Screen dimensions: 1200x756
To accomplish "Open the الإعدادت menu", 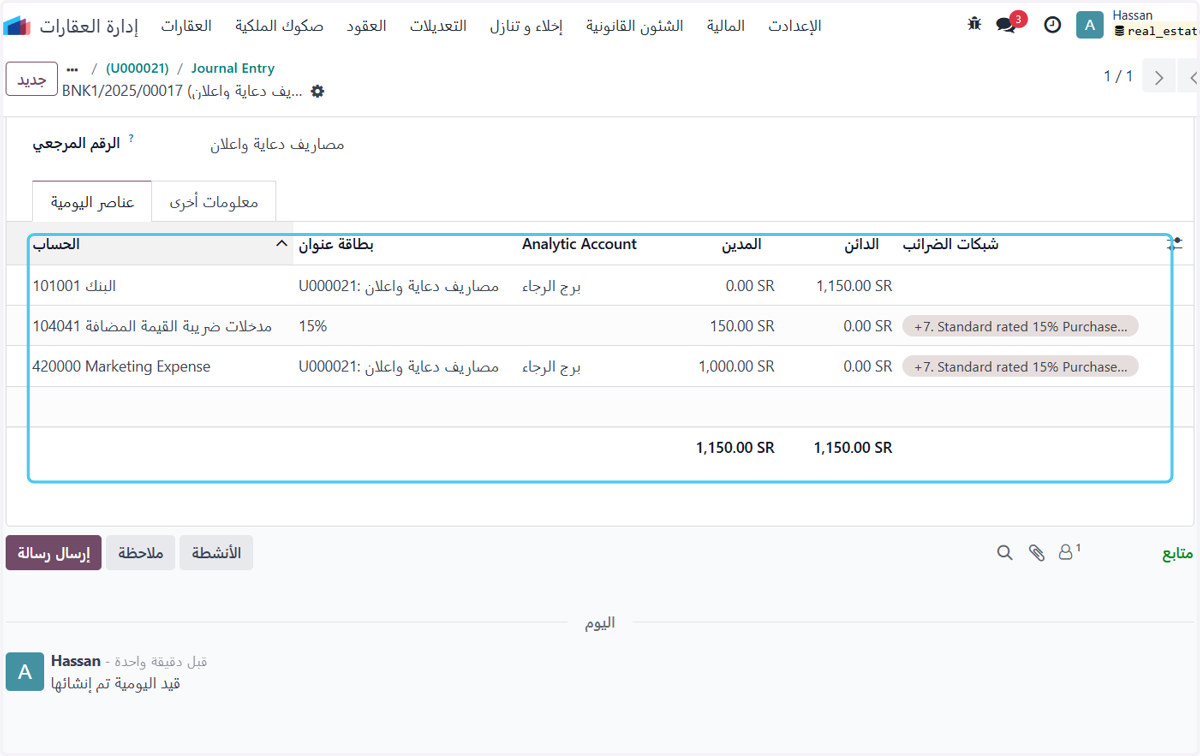I will tap(795, 26).
